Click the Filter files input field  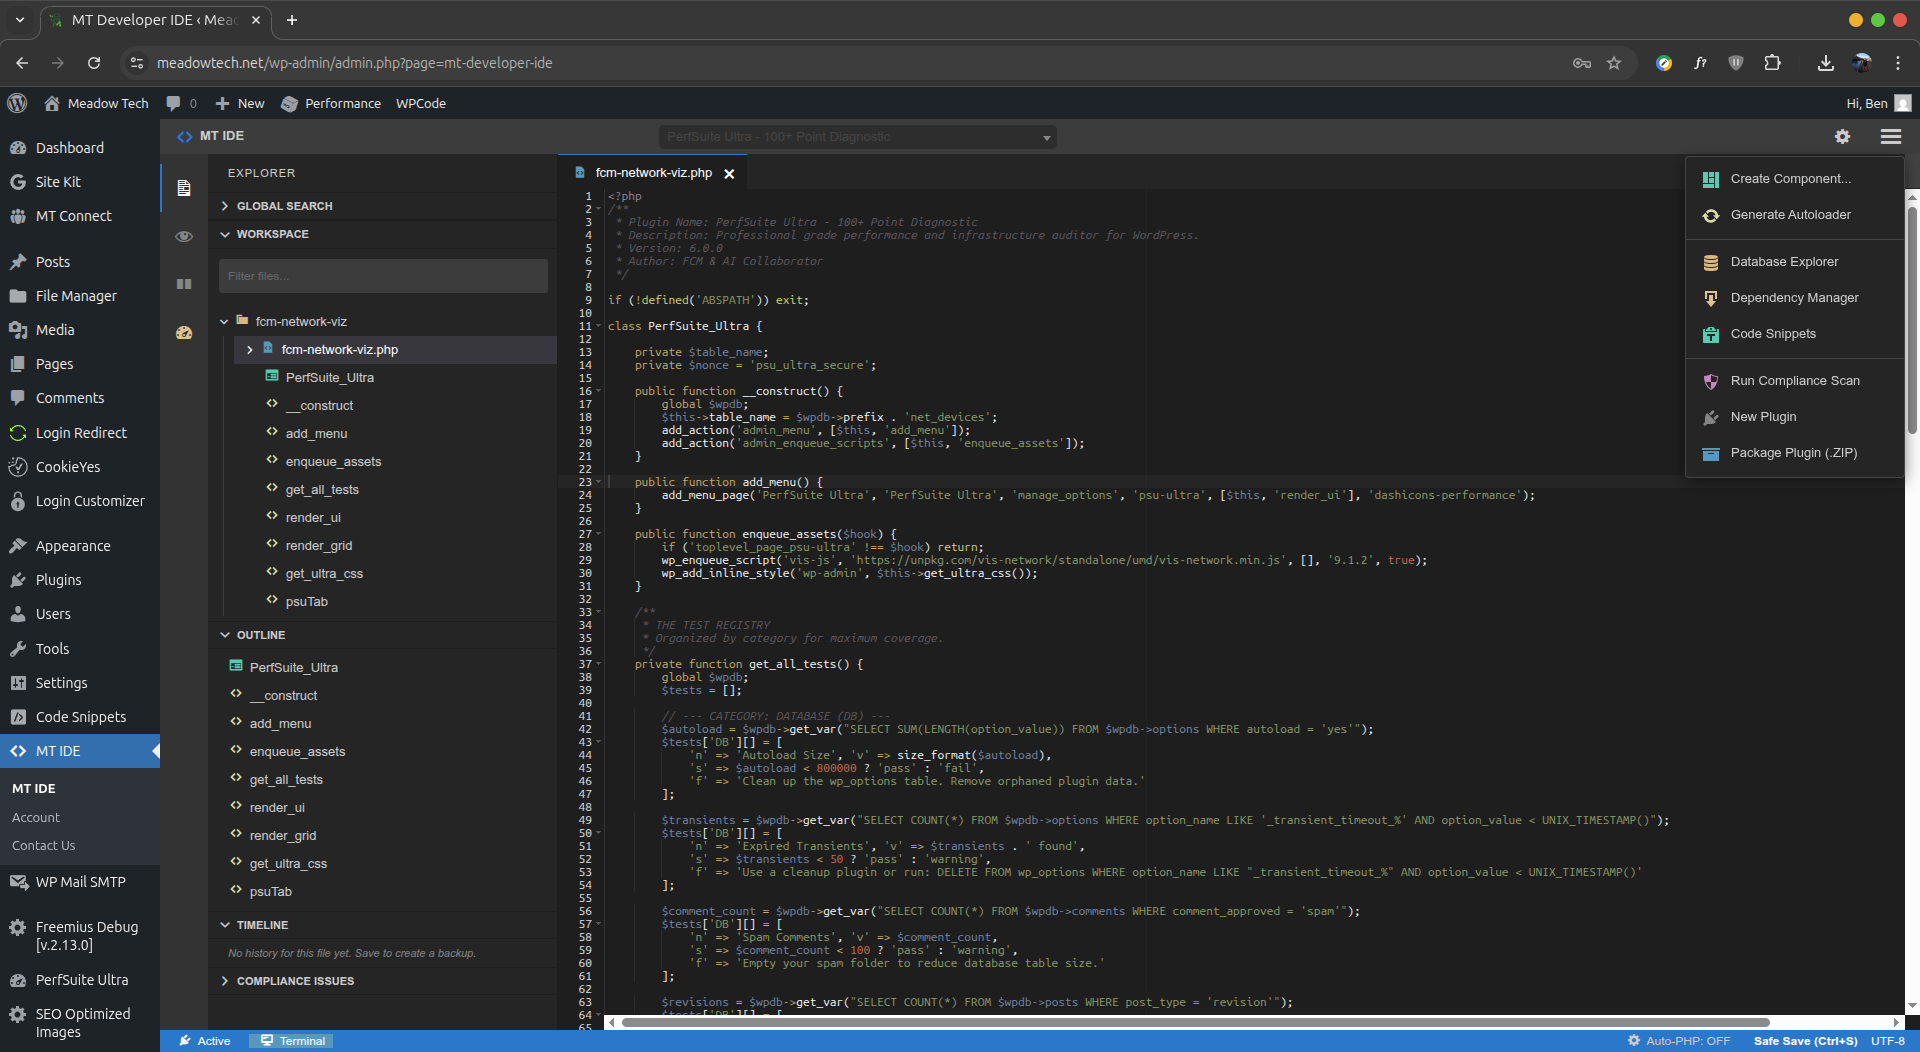point(383,276)
